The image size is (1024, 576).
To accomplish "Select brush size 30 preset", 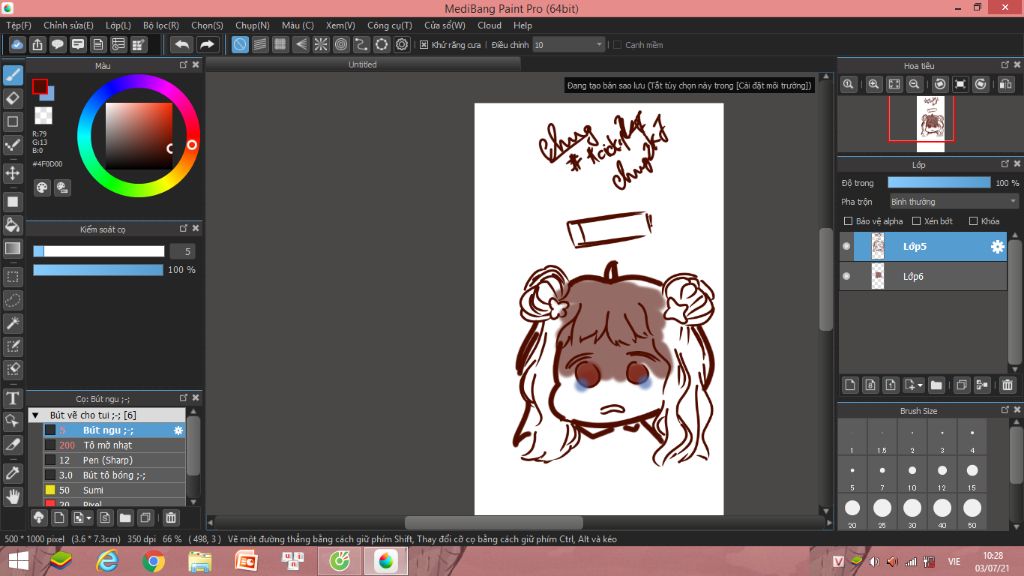I will click(912, 513).
